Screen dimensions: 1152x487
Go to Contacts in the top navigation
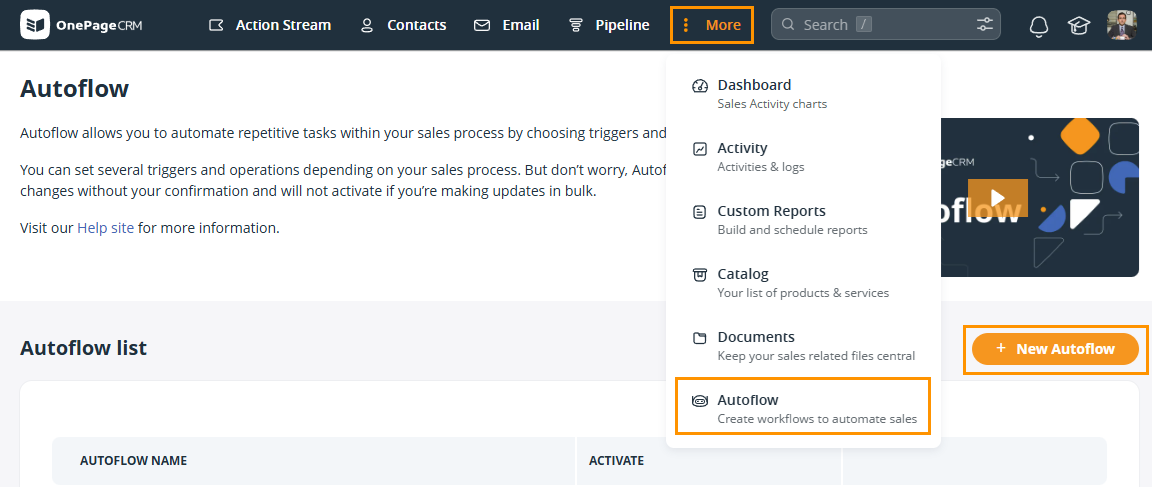[x=403, y=25]
